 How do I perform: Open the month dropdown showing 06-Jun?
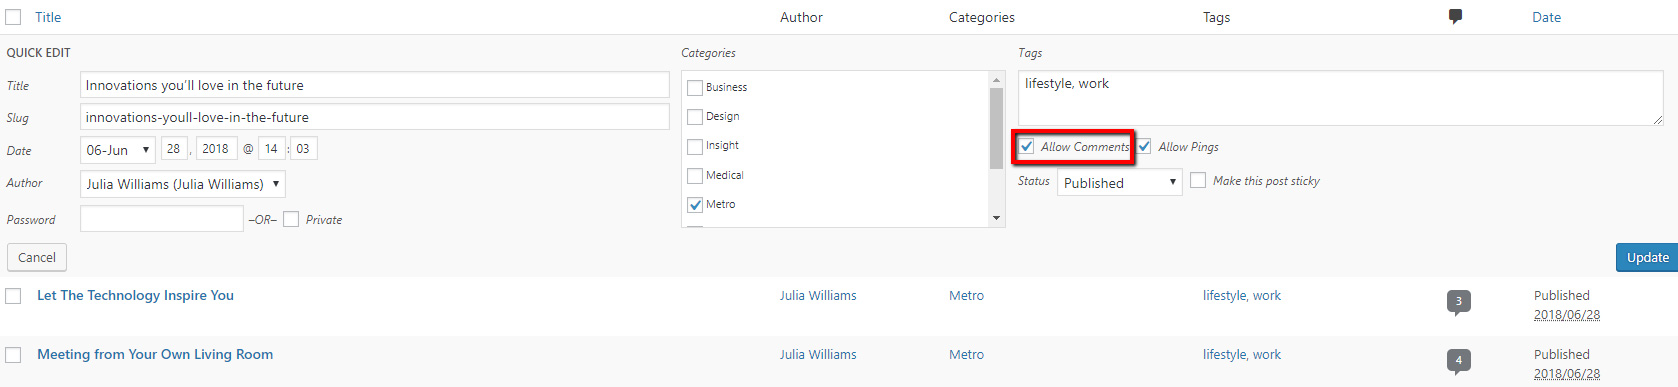click(118, 150)
